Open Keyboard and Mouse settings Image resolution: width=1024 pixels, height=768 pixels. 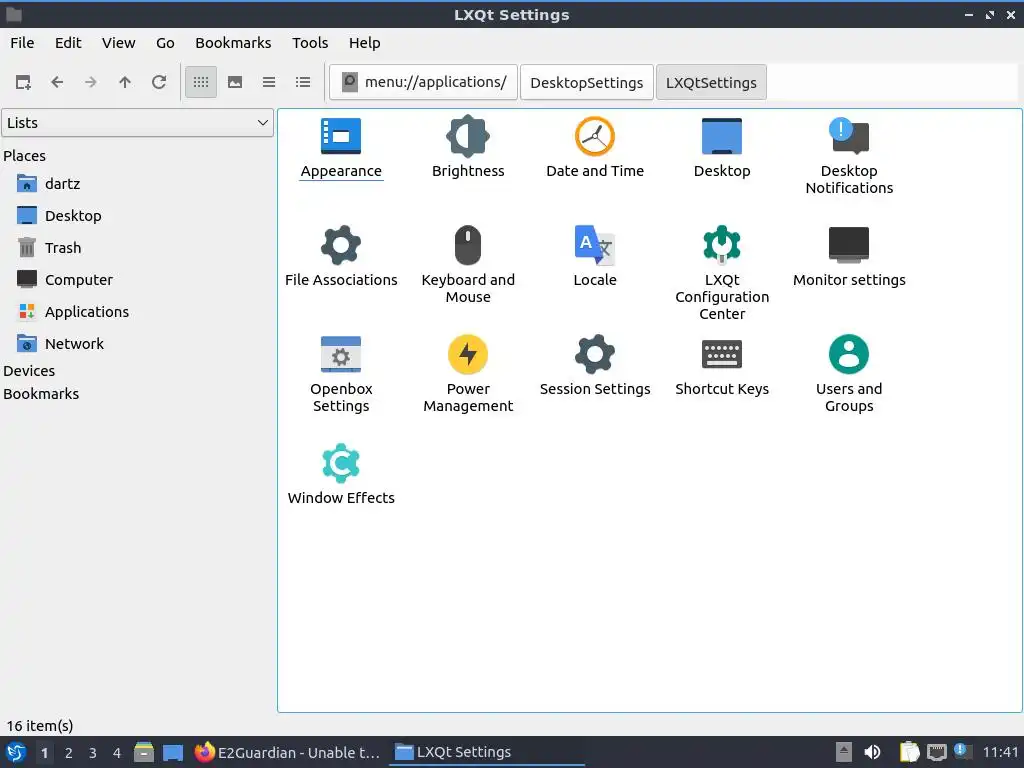point(468,246)
